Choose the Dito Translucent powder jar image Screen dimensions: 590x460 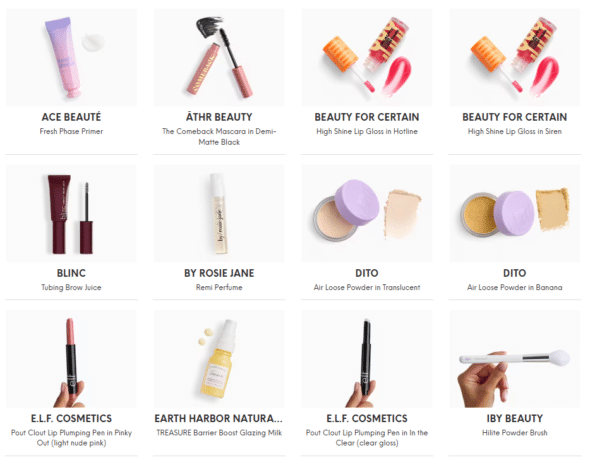pyautogui.click(x=367, y=213)
